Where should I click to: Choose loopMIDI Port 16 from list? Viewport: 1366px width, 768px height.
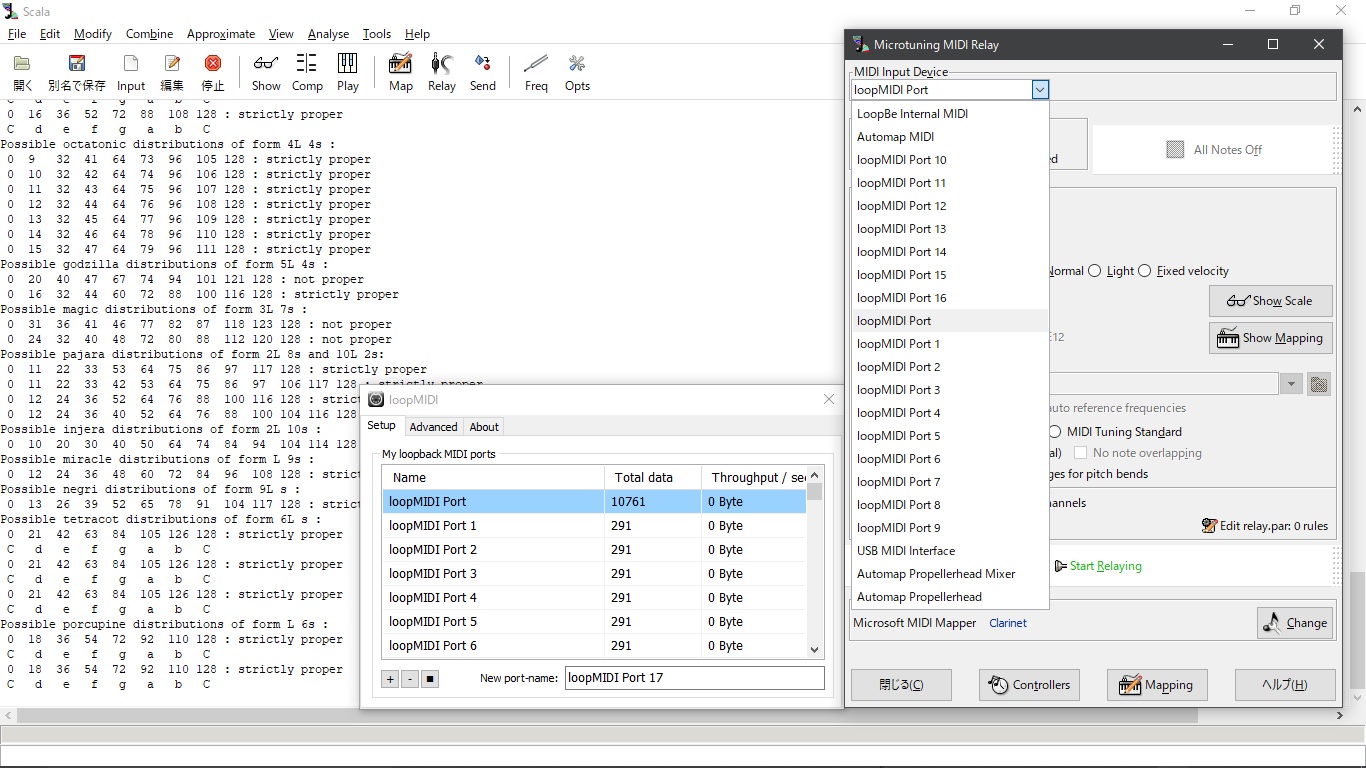pyautogui.click(x=950, y=298)
